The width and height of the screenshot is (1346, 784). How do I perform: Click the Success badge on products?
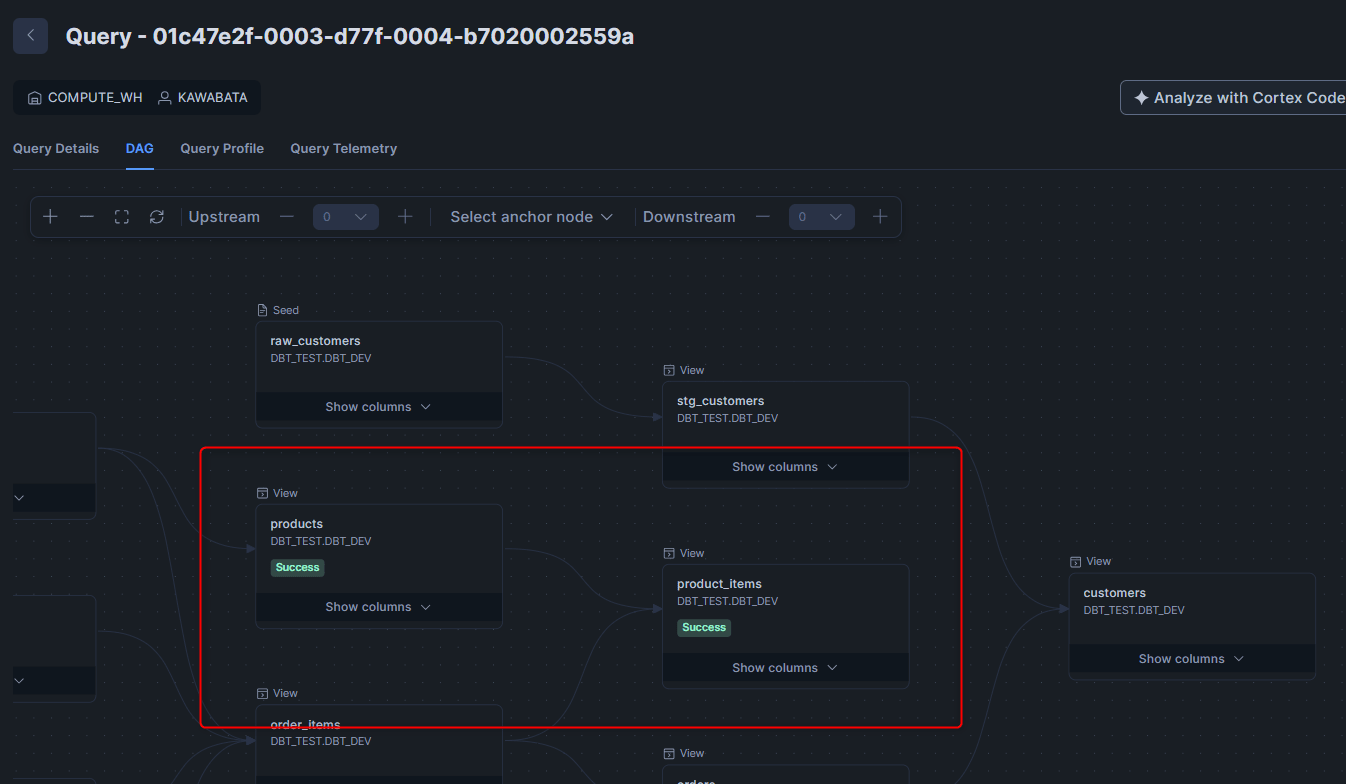pyautogui.click(x=297, y=567)
